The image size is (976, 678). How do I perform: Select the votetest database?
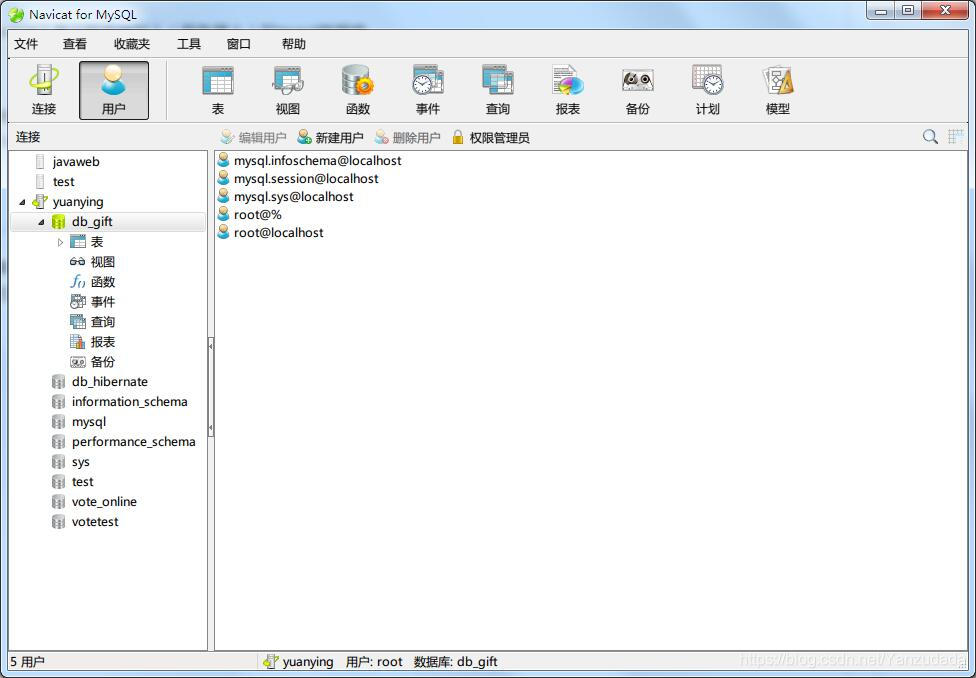click(95, 522)
